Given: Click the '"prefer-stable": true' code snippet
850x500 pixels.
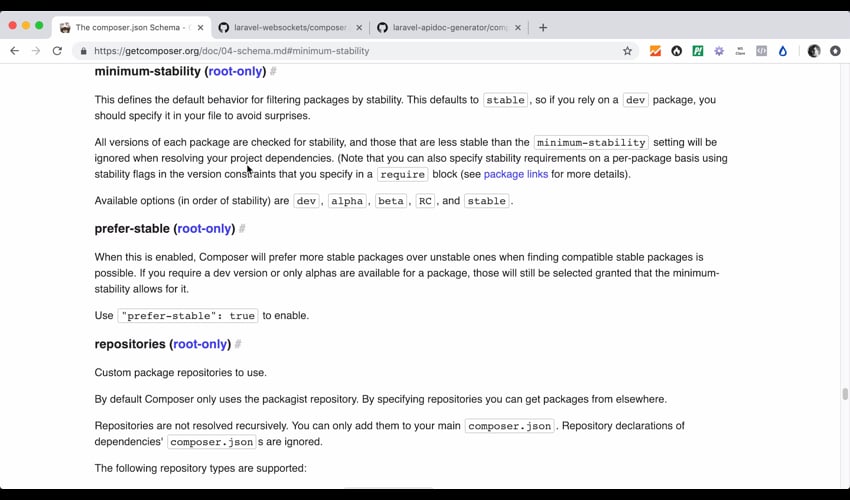Looking at the screenshot, I should point(188,316).
